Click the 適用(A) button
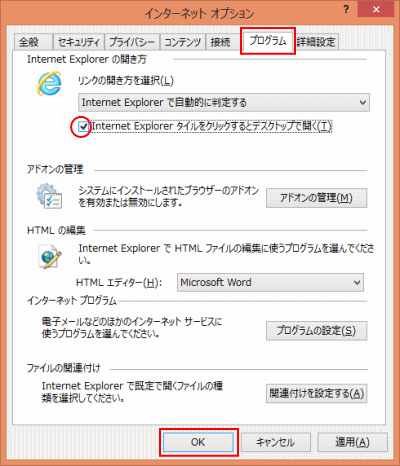This screenshot has height=466, width=400. (x=352, y=442)
